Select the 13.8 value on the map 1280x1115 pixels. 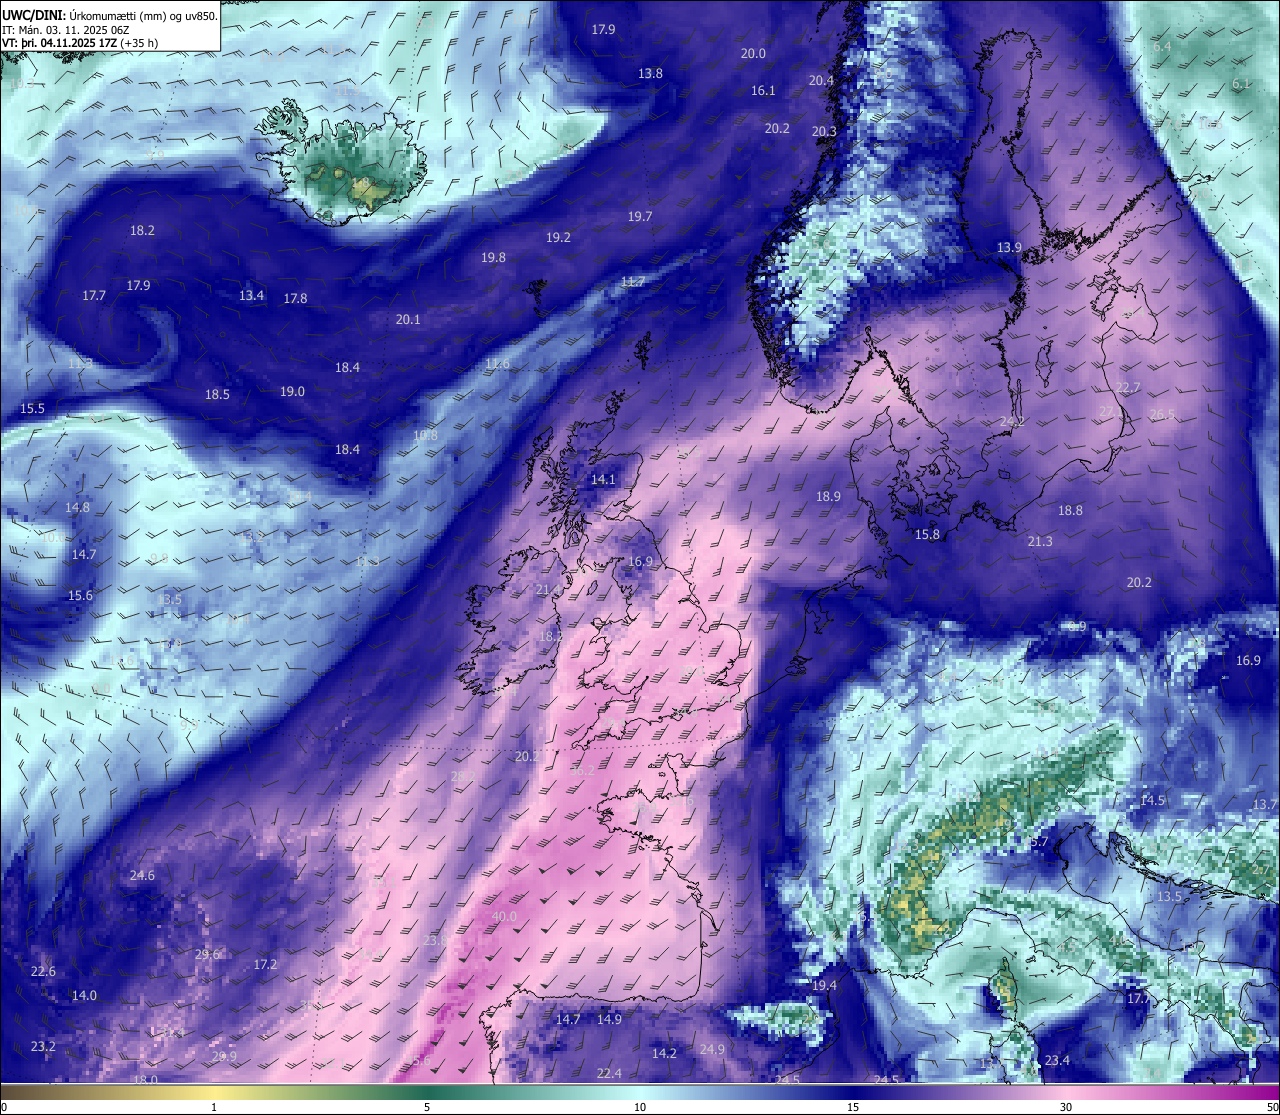click(x=650, y=74)
